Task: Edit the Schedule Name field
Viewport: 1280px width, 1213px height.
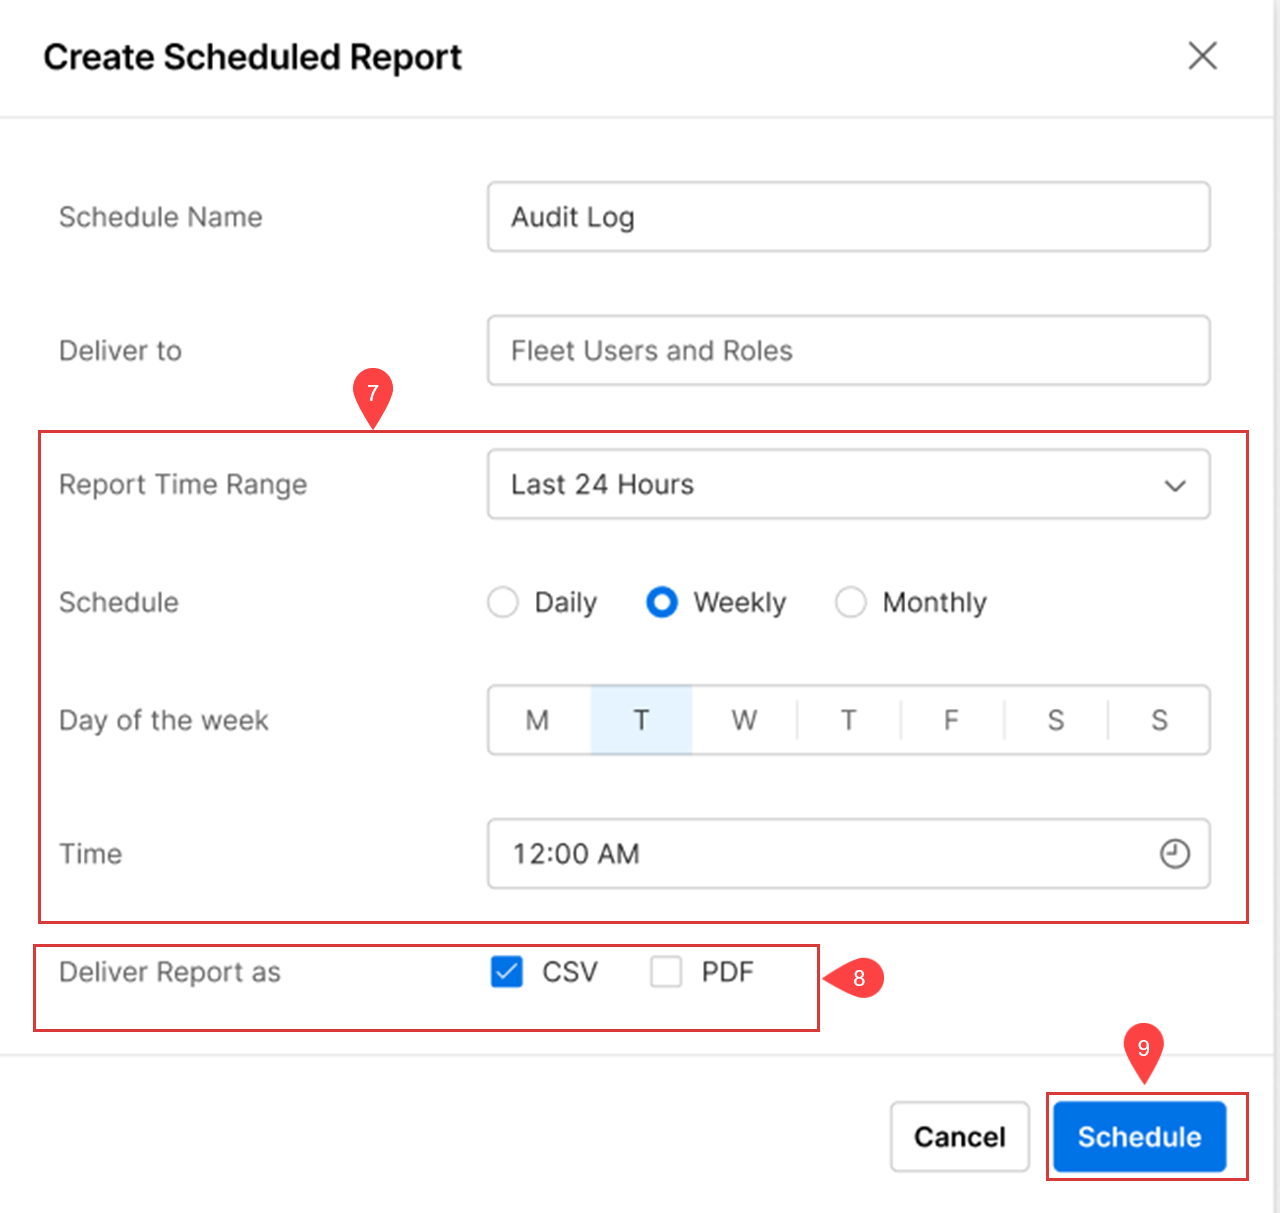Action: click(x=848, y=217)
